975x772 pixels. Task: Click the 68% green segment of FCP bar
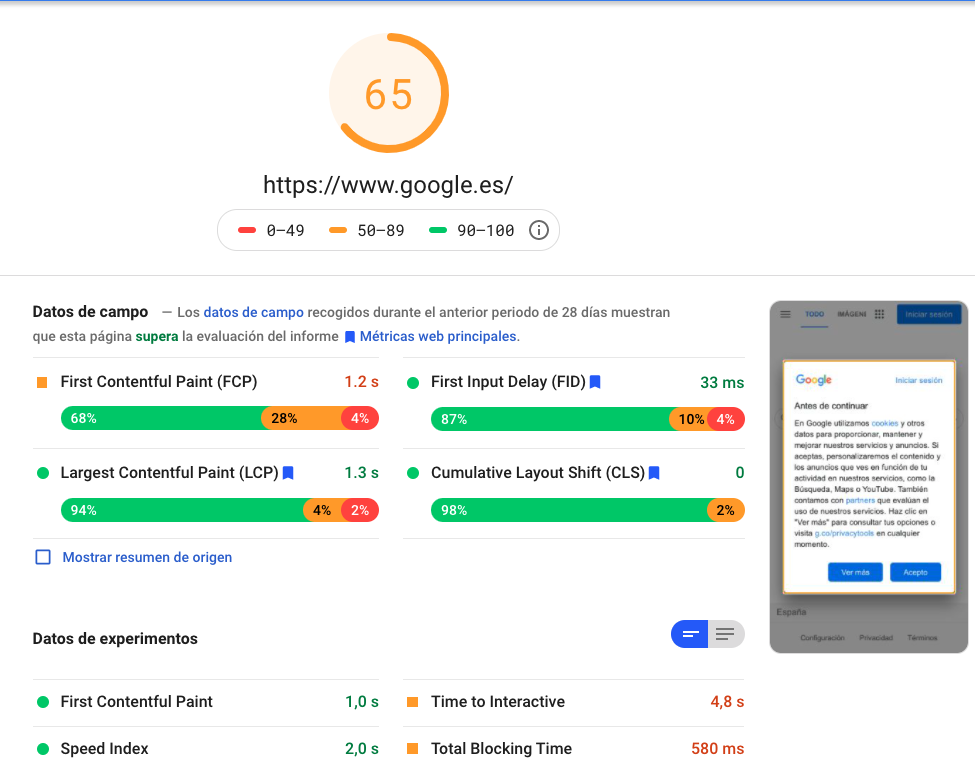(161, 418)
